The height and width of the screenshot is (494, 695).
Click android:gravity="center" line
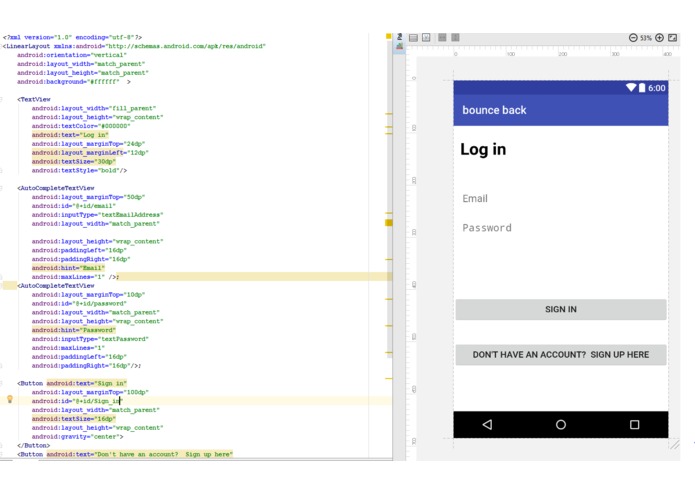(78, 436)
